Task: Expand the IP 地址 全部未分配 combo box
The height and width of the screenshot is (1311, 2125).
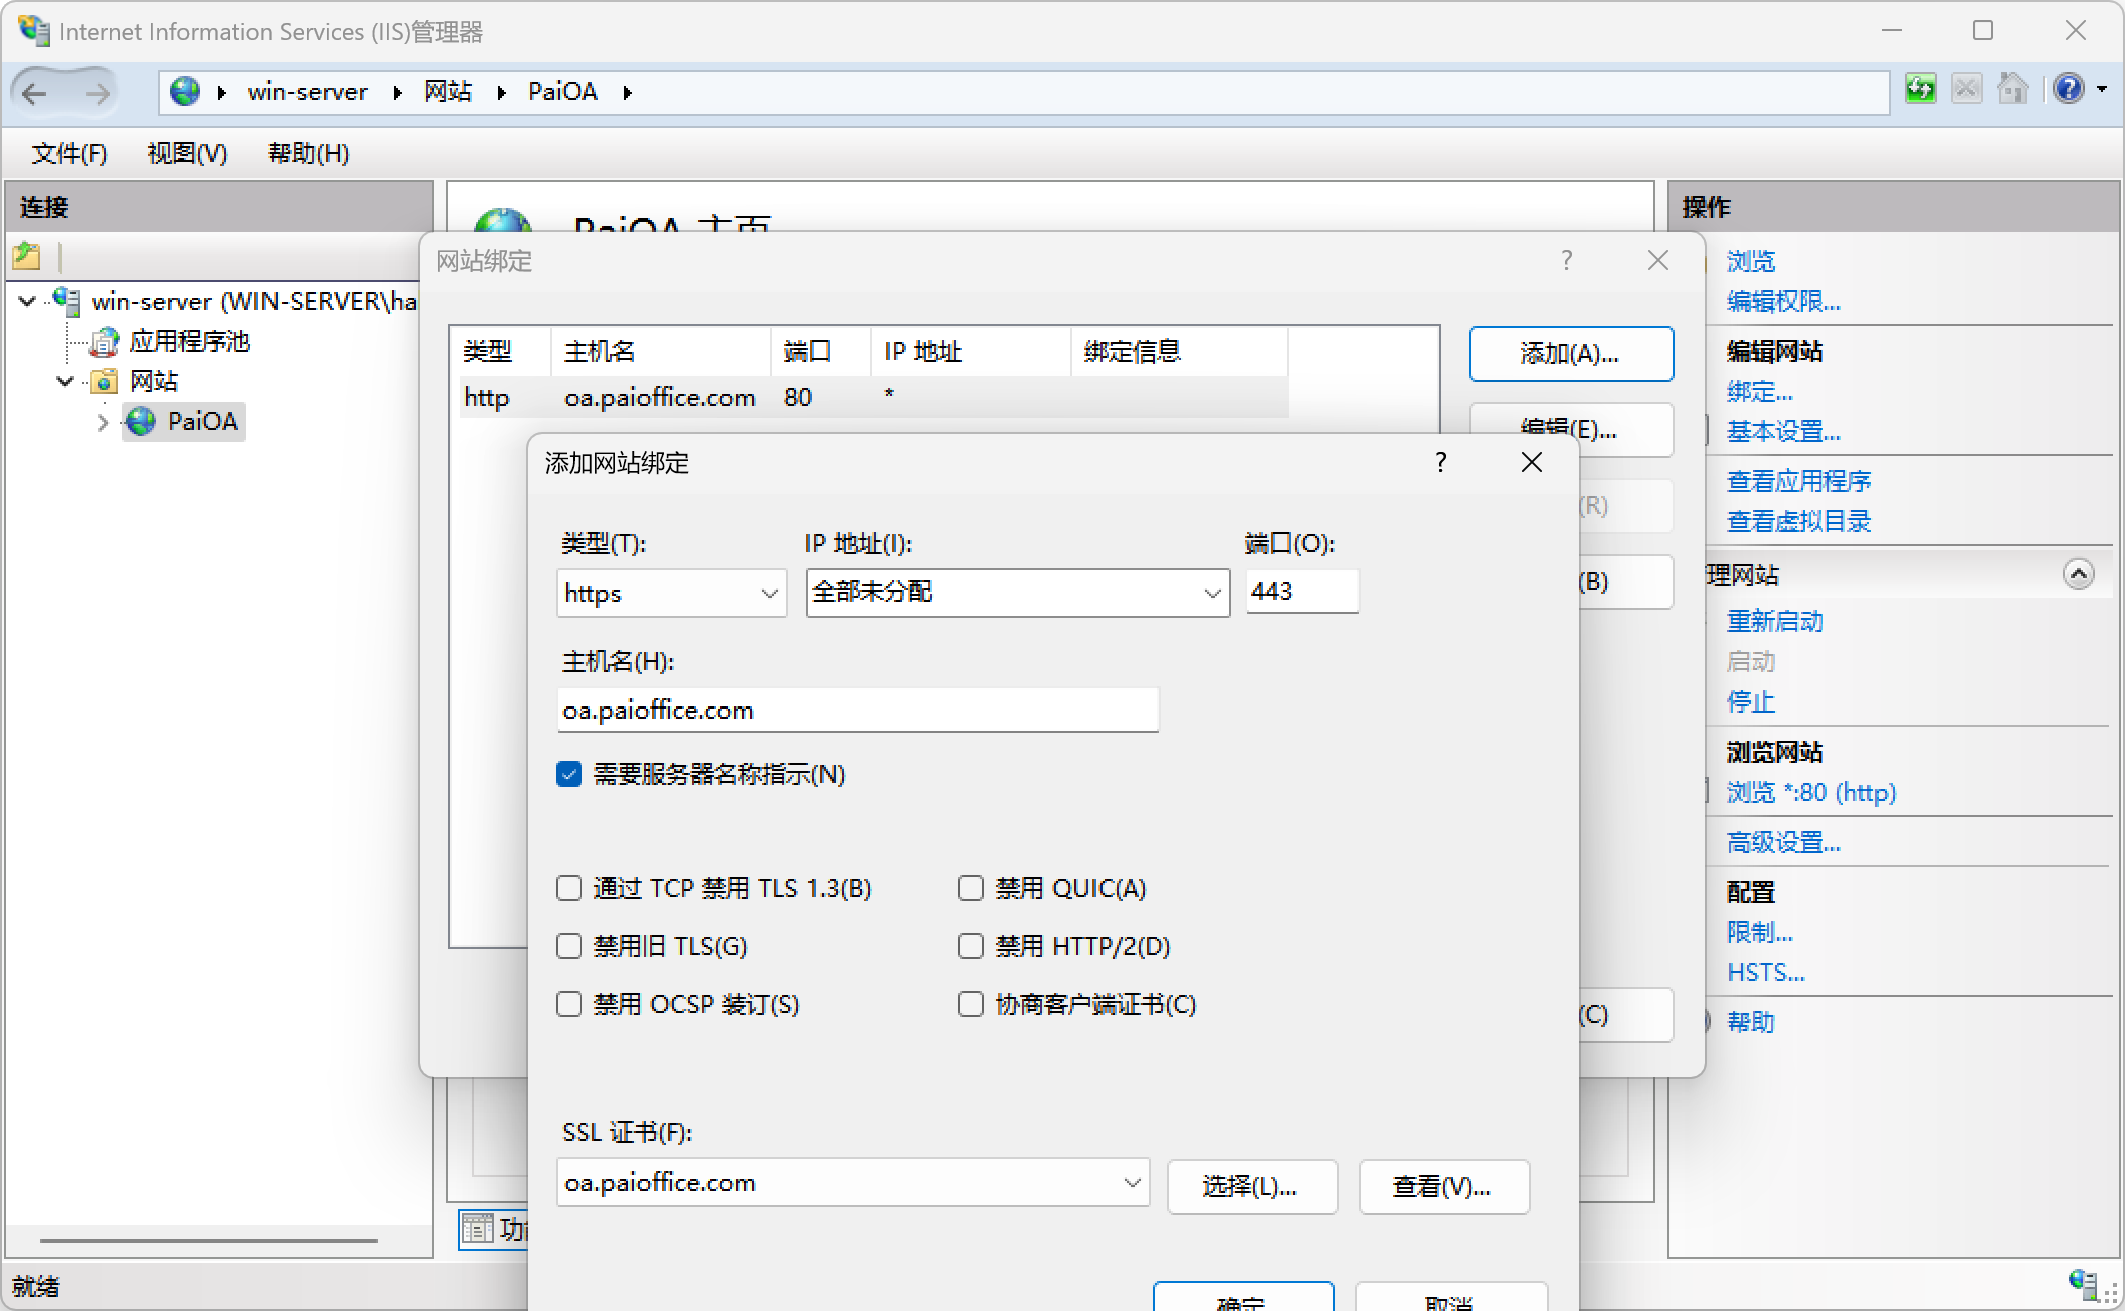Action: point(1017,593)
